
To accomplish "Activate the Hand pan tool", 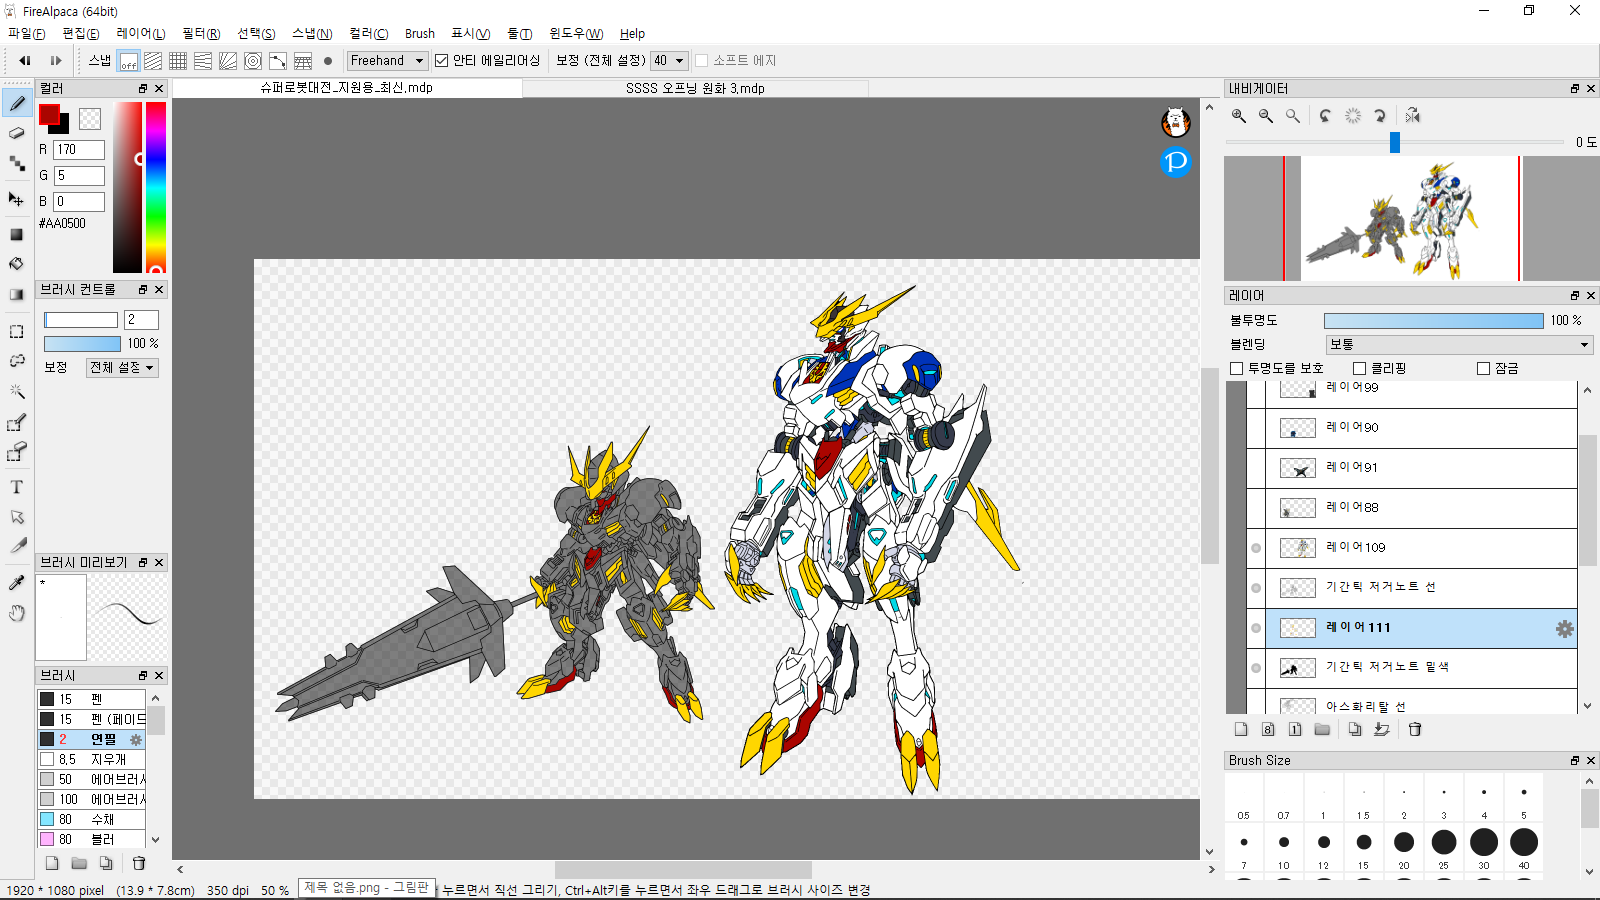I will [x=17, y=613].
